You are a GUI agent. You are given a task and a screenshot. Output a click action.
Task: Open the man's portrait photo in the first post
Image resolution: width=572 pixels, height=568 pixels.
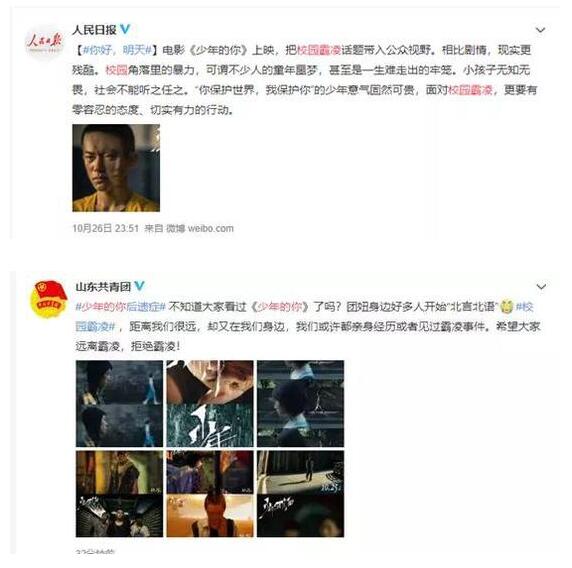click(x=116, y=168)
